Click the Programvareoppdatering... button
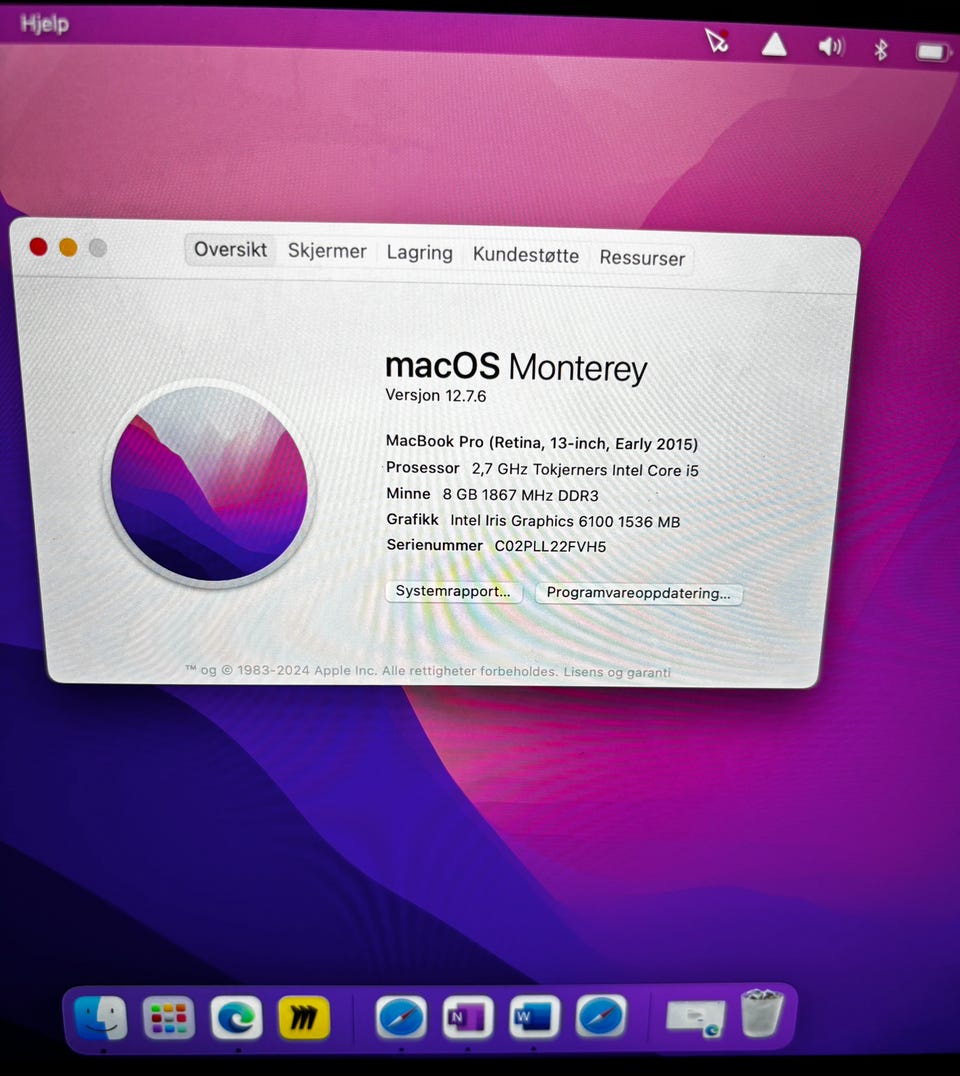Image resolution: width=960 pixels, height=1076 pixels. pos(638,593)
